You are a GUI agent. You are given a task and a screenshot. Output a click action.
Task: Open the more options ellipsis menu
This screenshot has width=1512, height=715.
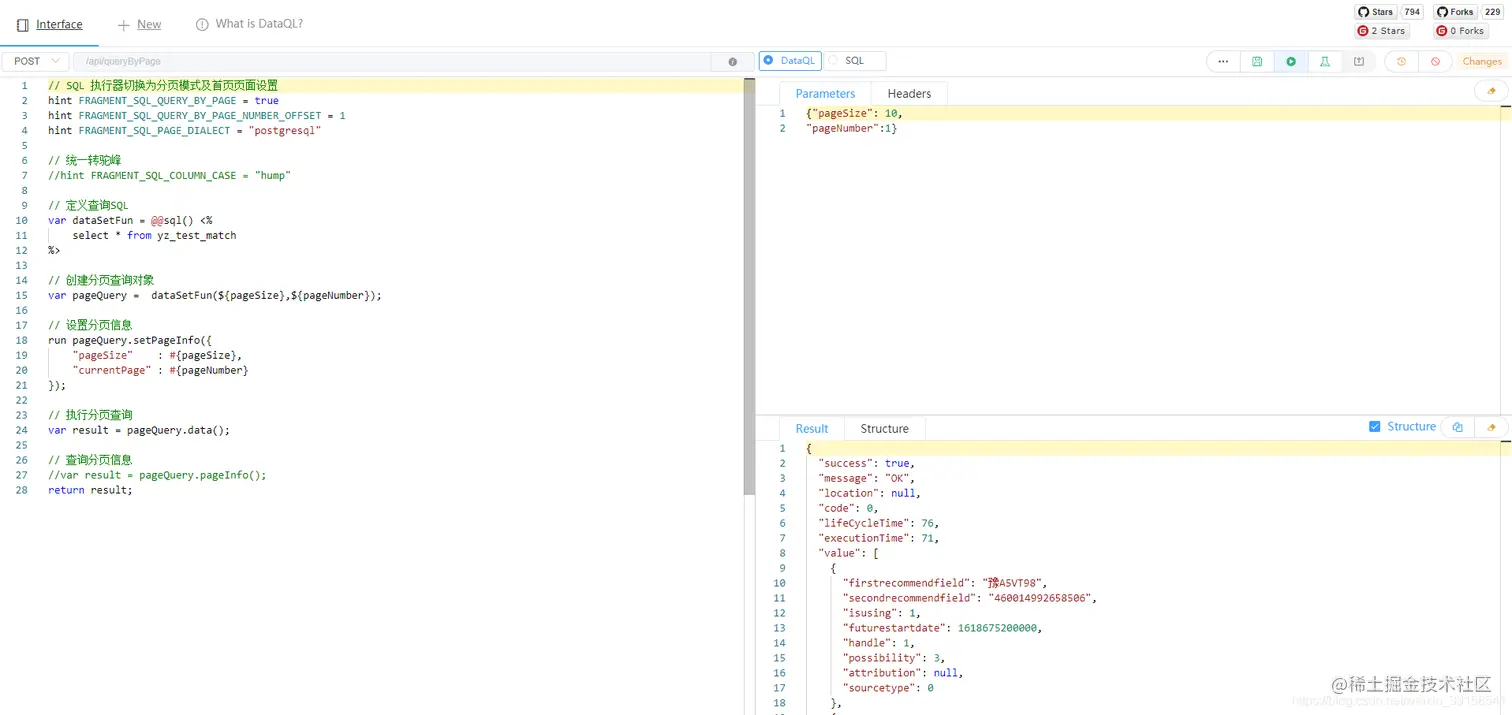[1222, 61]
